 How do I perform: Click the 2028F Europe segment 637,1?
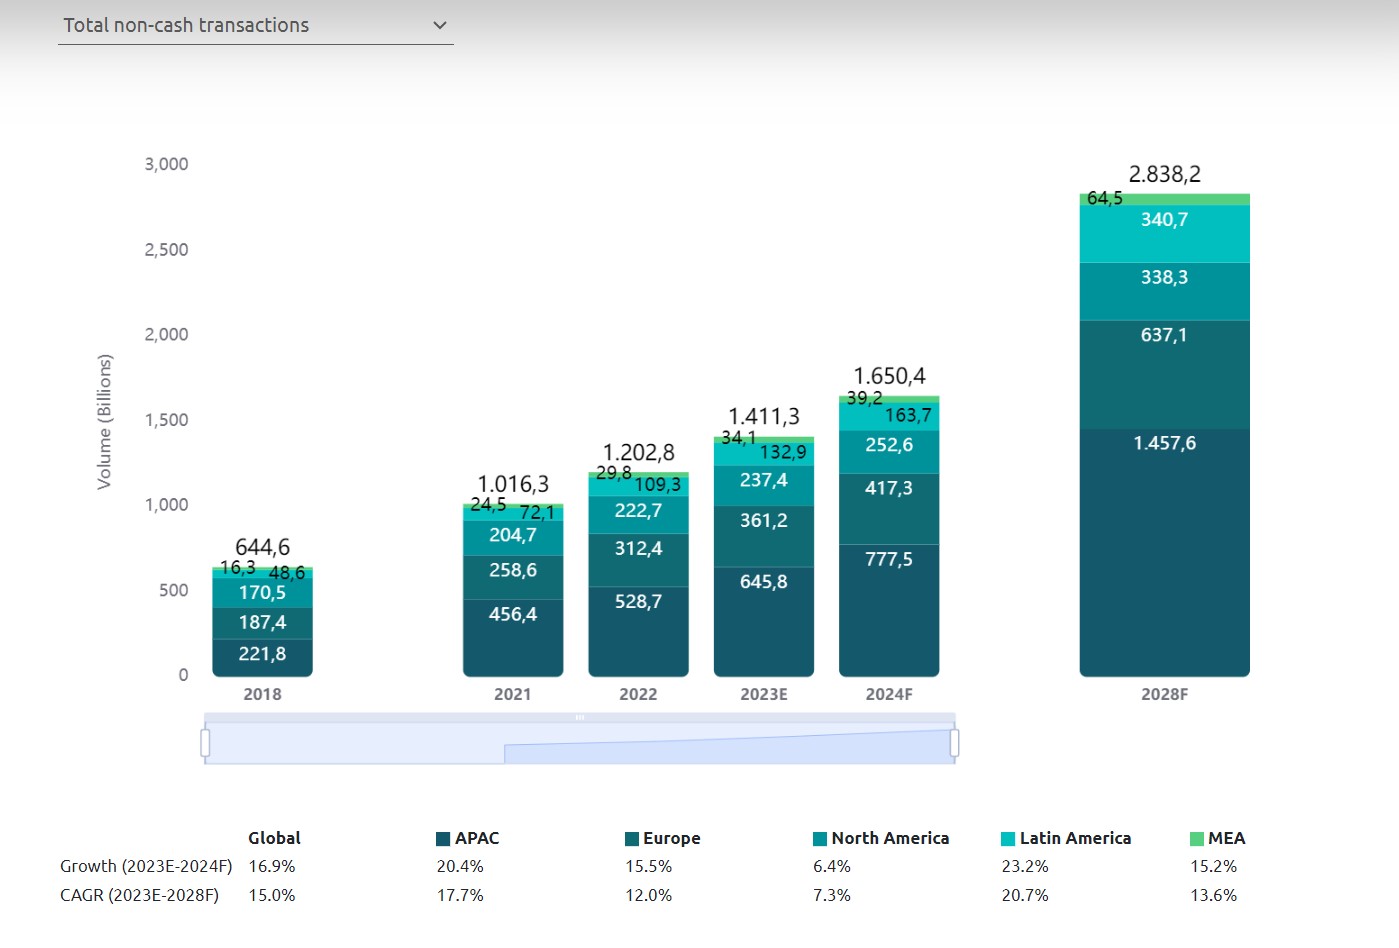pos(1165,374)
